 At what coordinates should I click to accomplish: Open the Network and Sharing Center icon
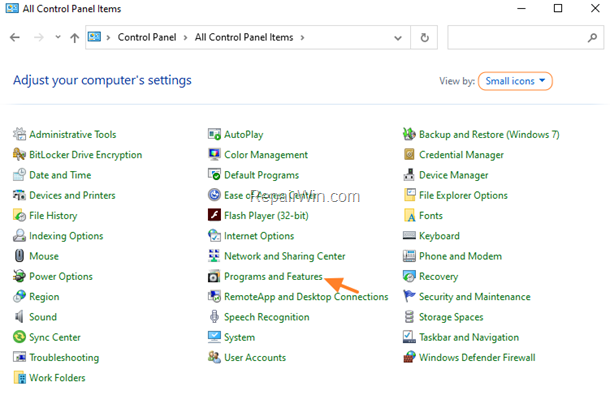(x=214, y=256)
